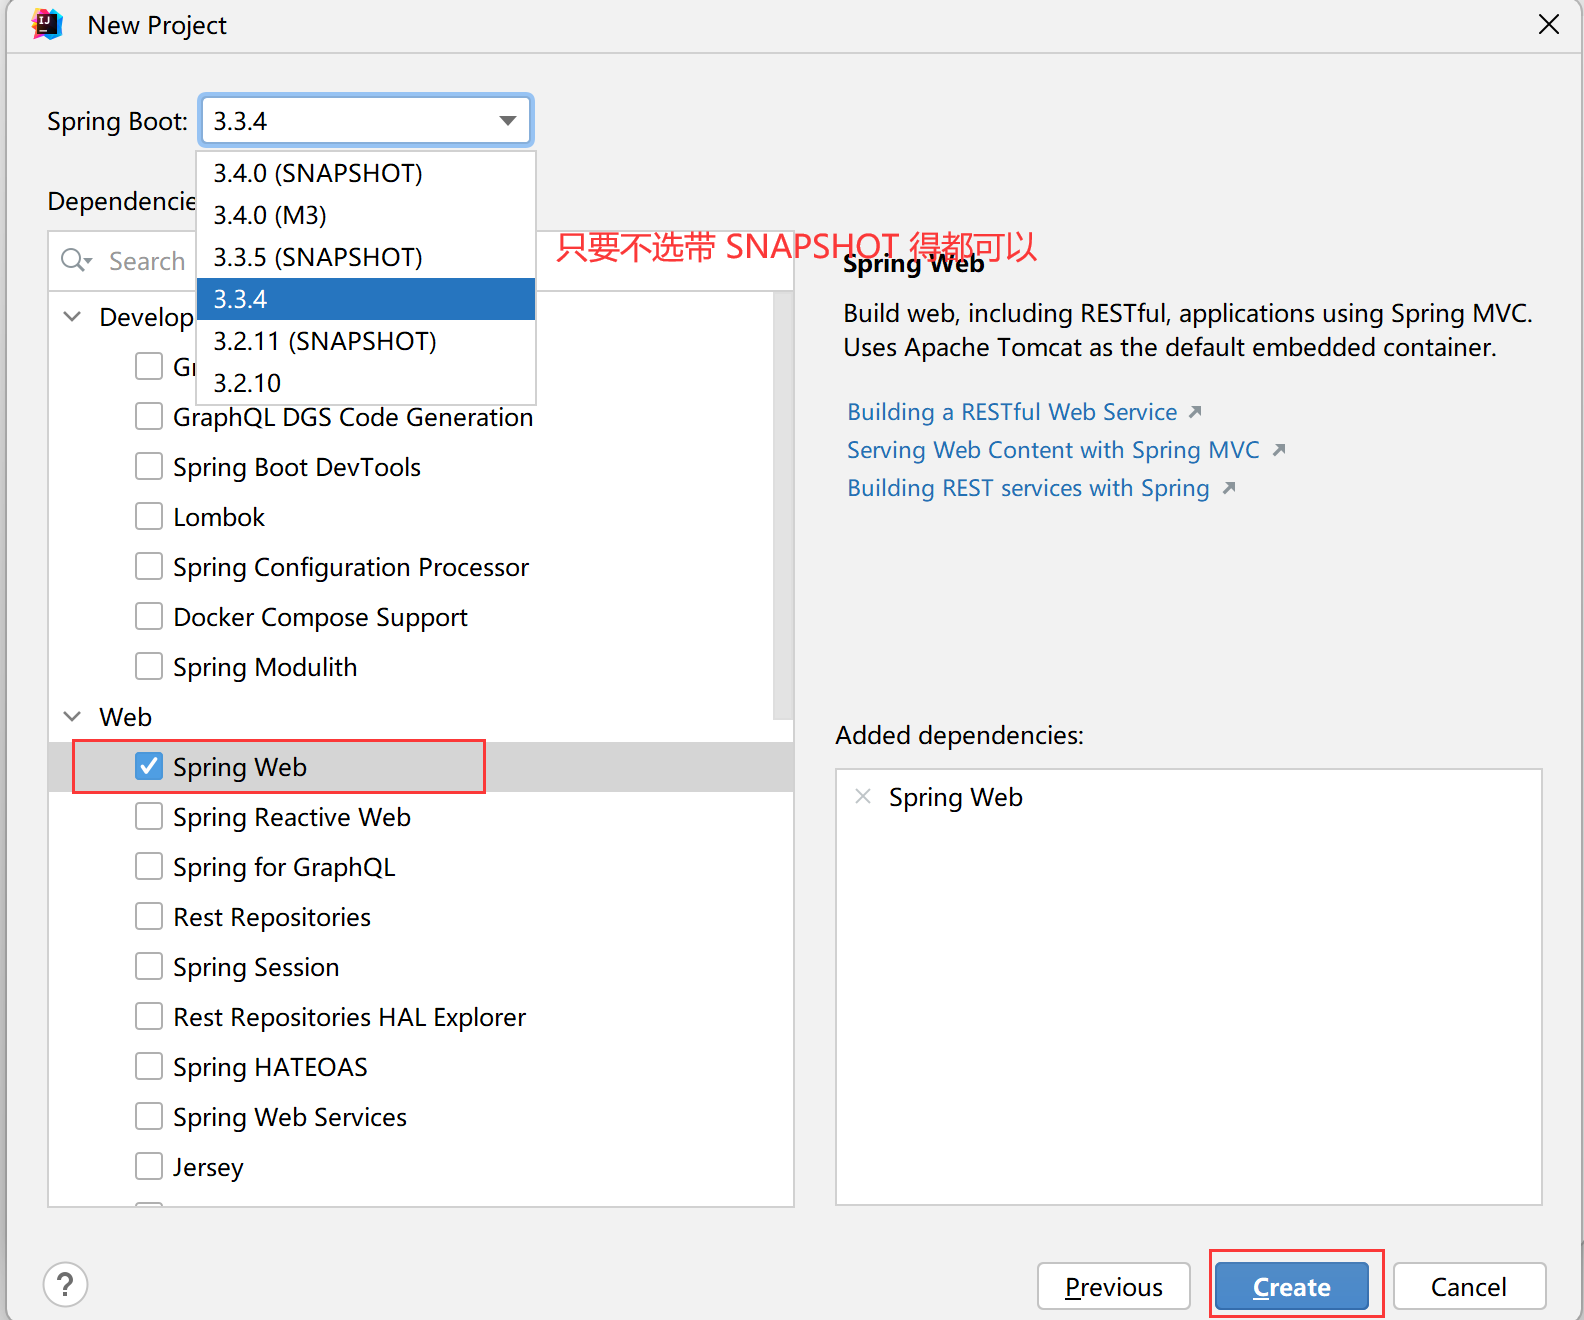Check Rest Repositories HAL Explorer
1584x1320 pixels.
tap(149, 1016)
